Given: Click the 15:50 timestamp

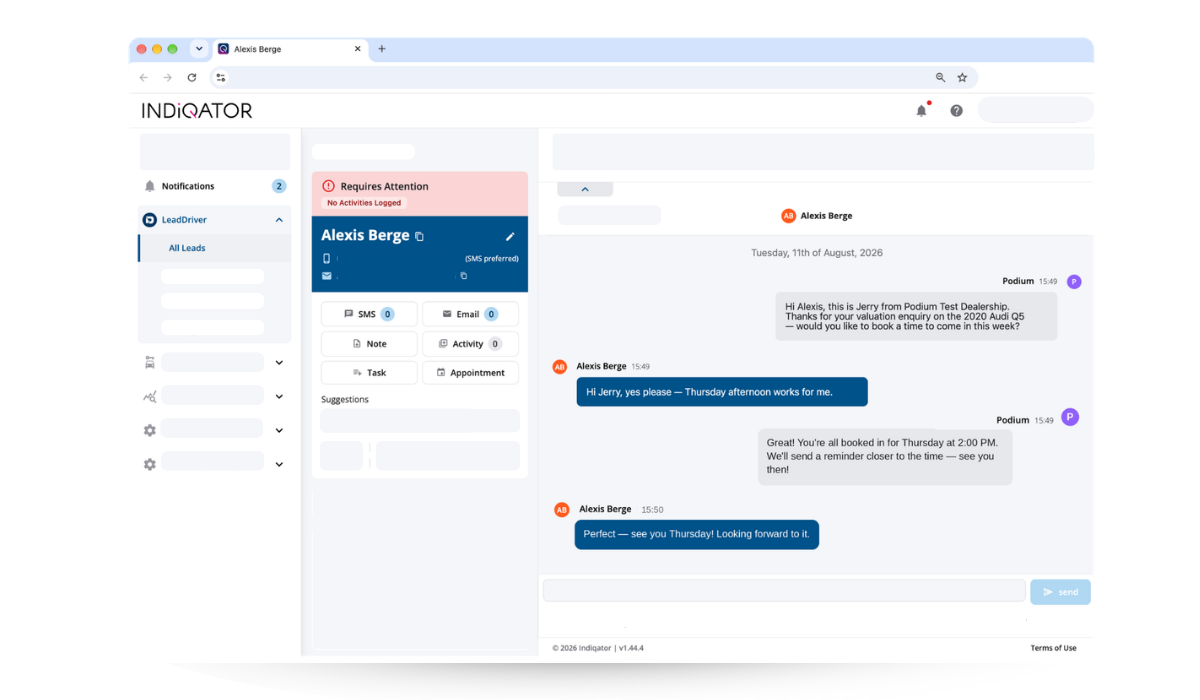Looking at the screenshot, I should click(x=652, y=510).
